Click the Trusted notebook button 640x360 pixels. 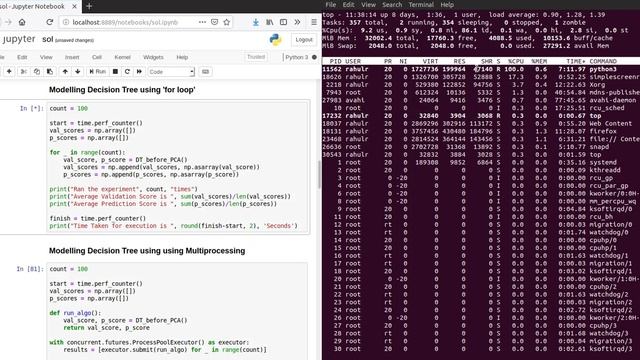pyautogui.click(x=256, y=57)
